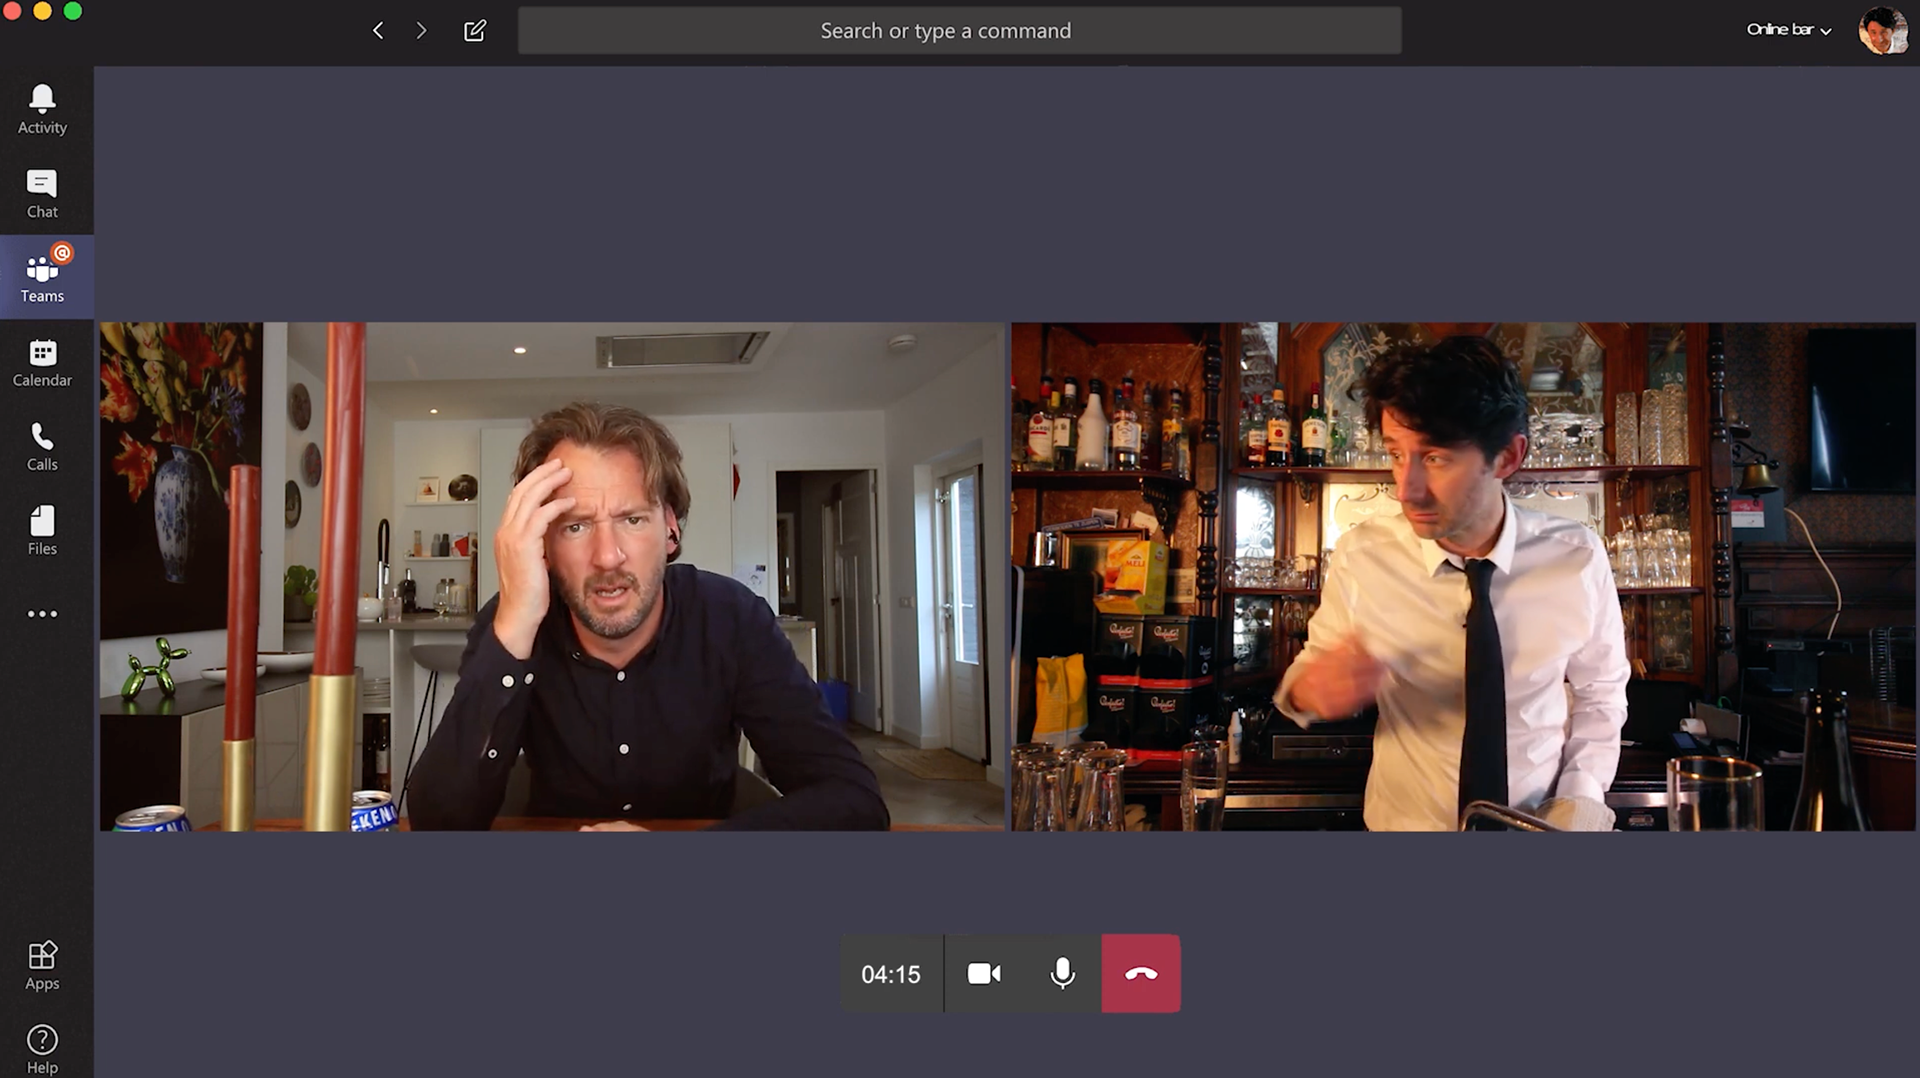This screenshot has height=1078, width=1920.
Task: Minimize the window with yellow button
Action: [42, 11]
